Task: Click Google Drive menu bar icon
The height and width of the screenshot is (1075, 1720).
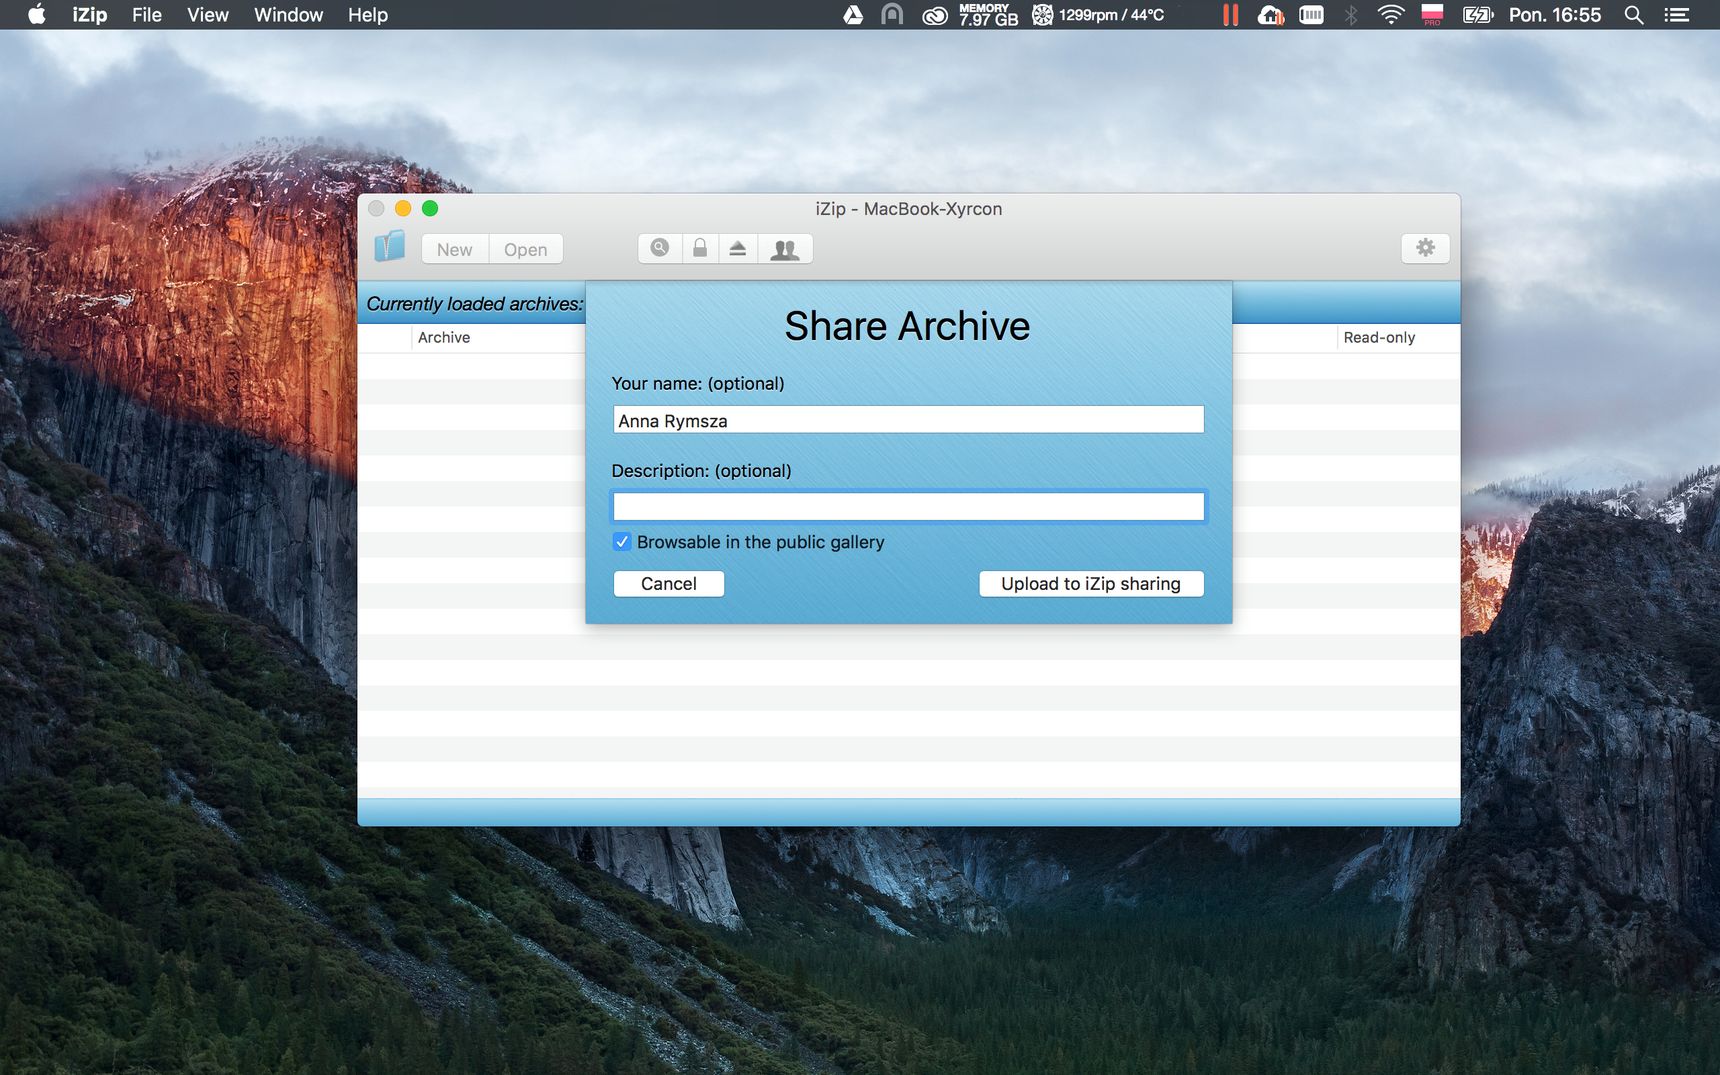Action: click(x=853, y=15)
